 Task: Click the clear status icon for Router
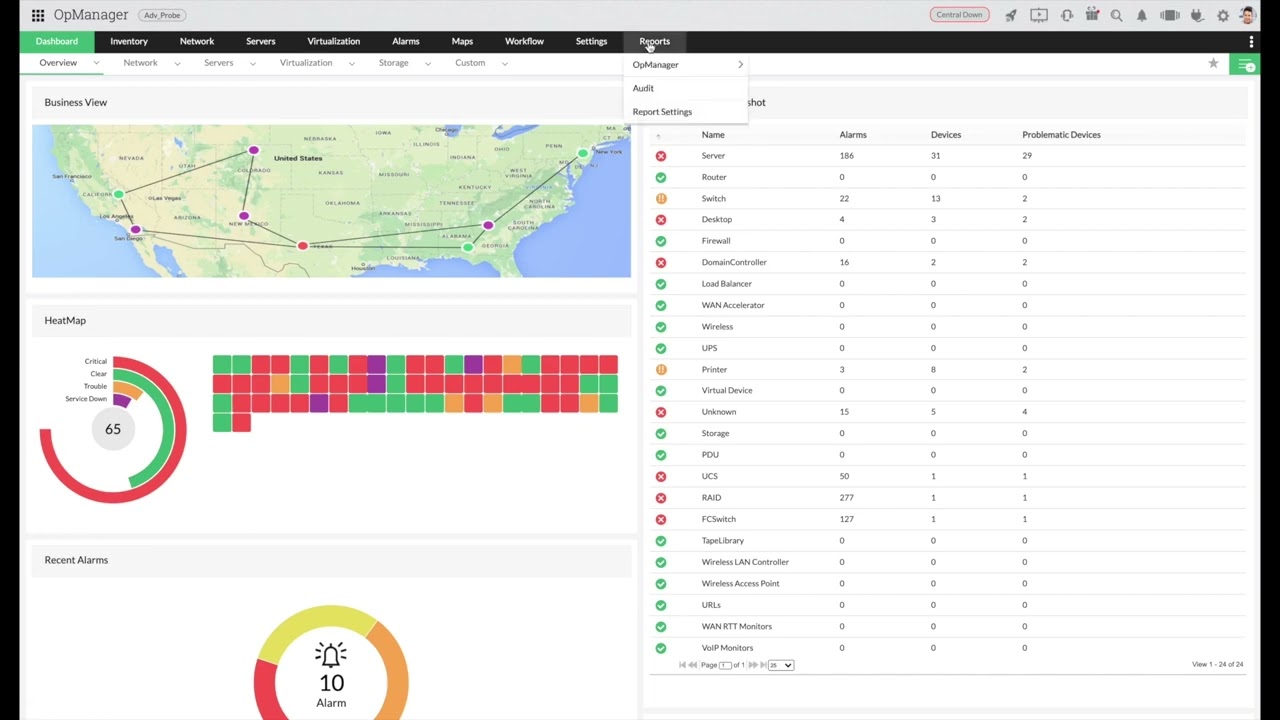(x=661, y=177)
